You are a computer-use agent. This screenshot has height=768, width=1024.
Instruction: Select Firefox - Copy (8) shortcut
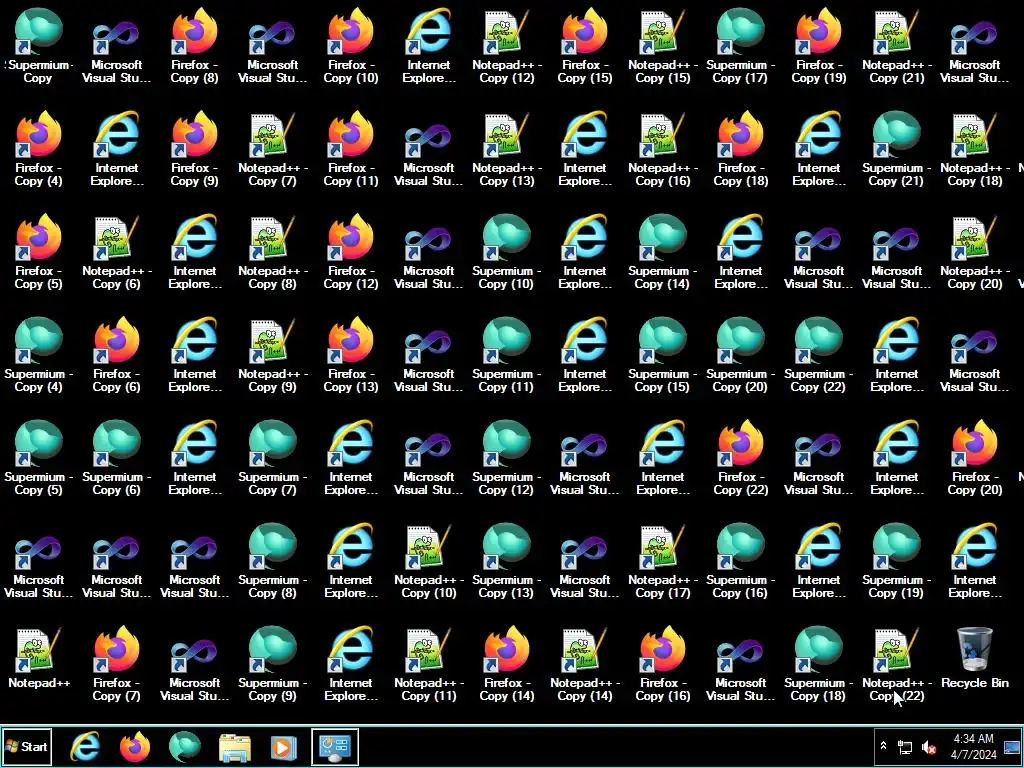[194, 46]
